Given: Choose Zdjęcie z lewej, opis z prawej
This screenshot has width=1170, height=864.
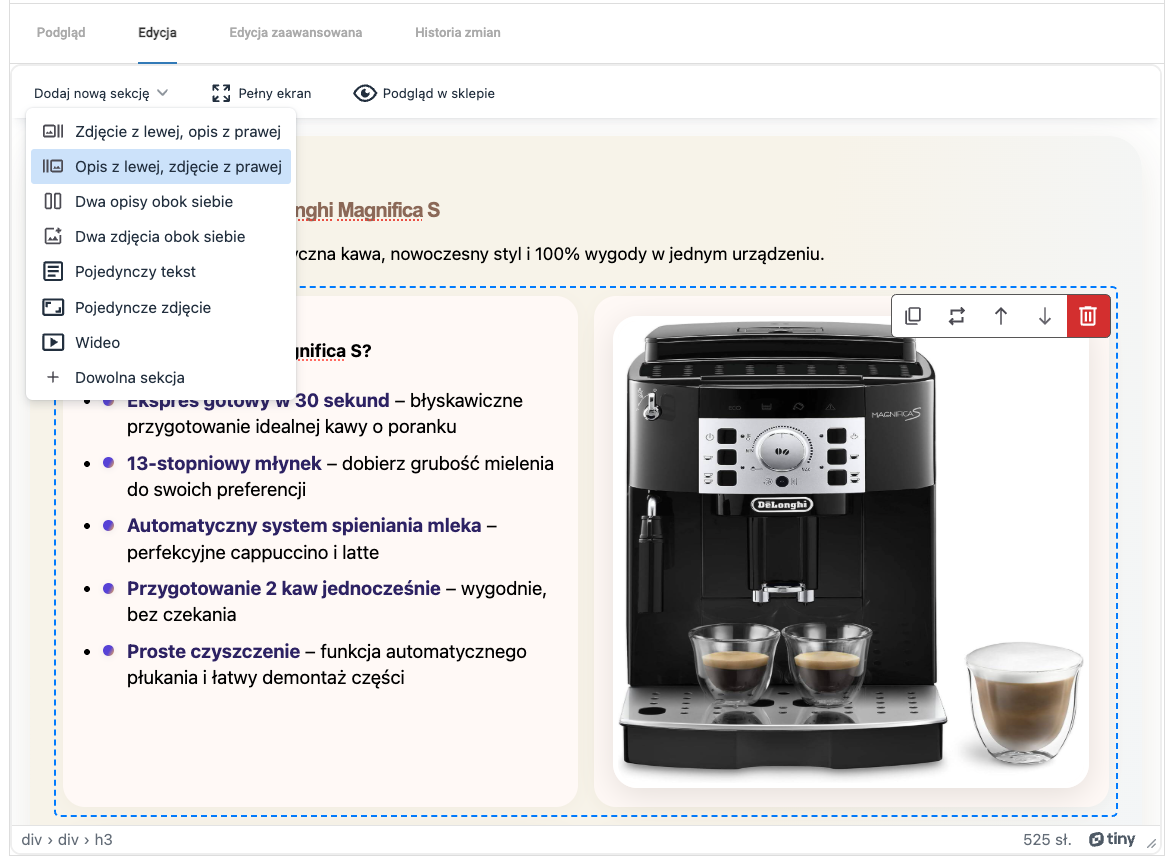Looking at the screenshot, I should coord(161,131).
